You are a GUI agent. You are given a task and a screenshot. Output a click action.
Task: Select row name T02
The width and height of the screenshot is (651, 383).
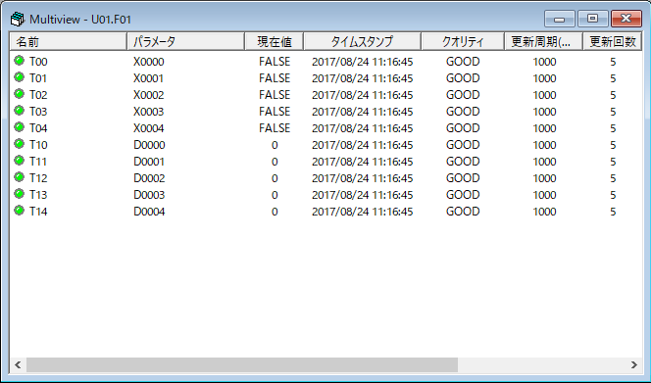pos(38,95)
